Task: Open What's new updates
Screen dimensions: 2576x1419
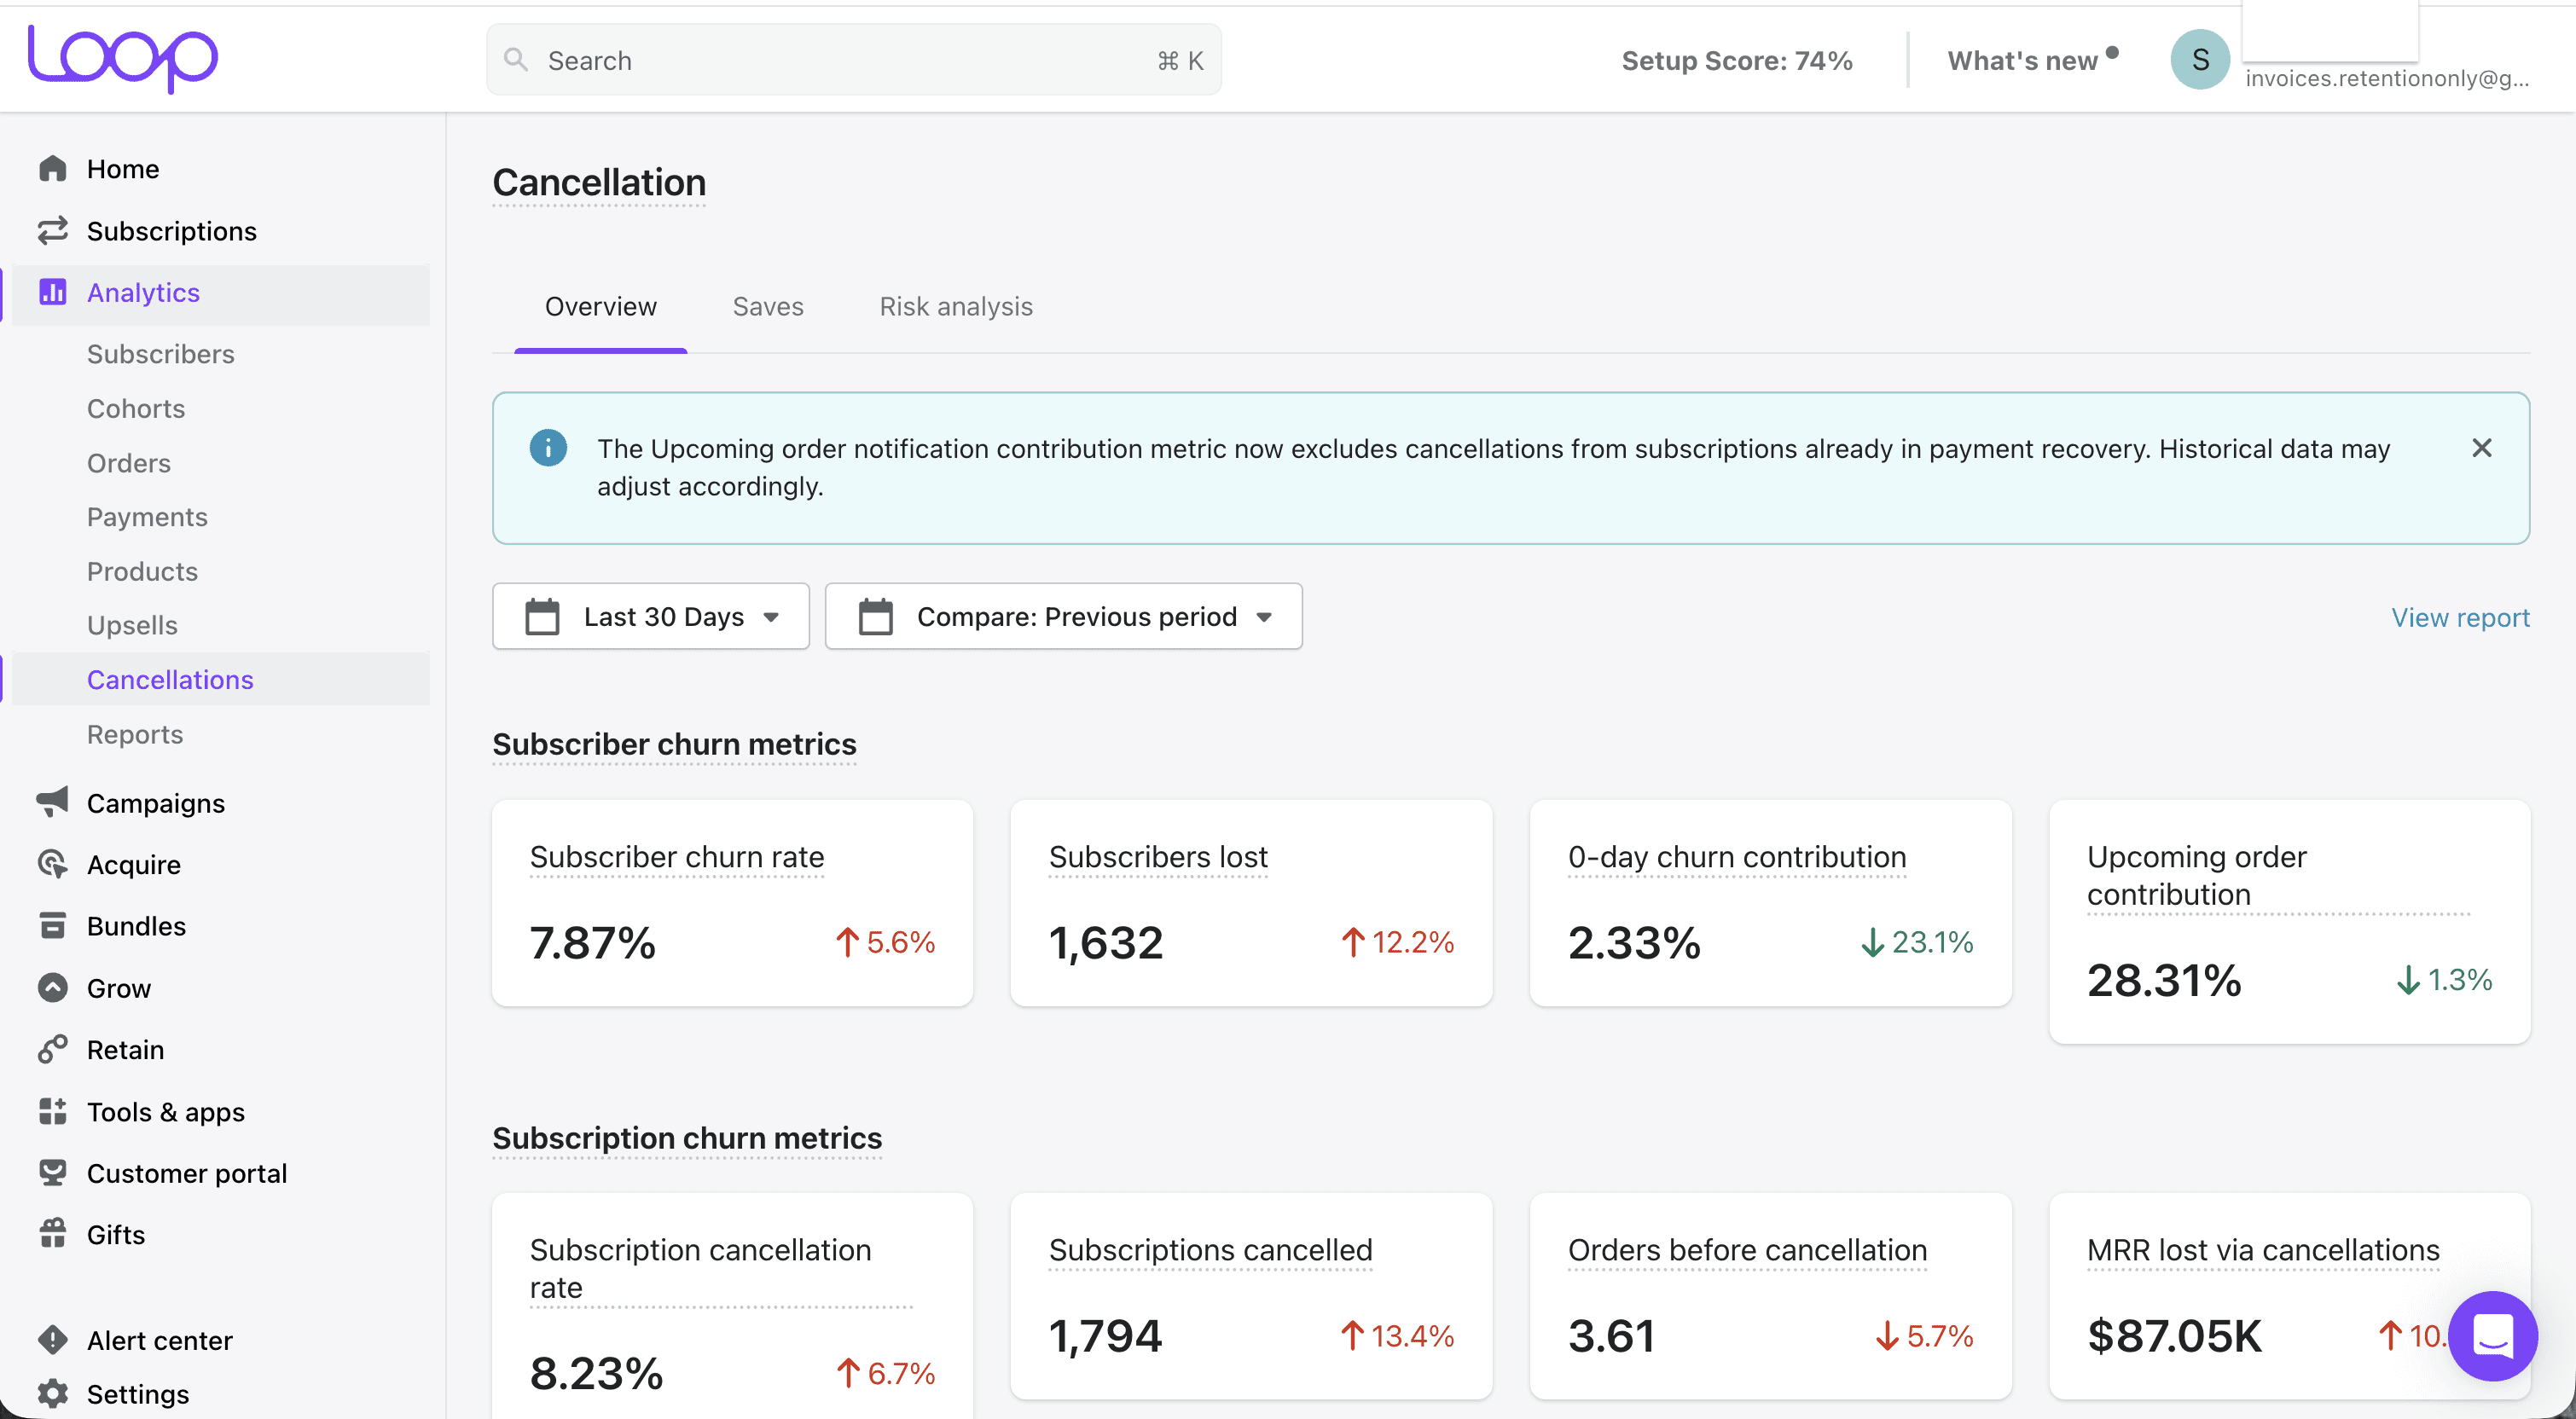Action: [2022, 60]
